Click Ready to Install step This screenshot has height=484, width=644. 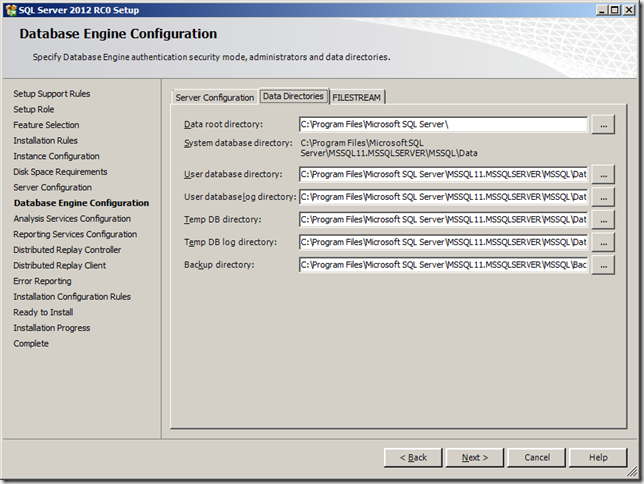coord(43,312)
